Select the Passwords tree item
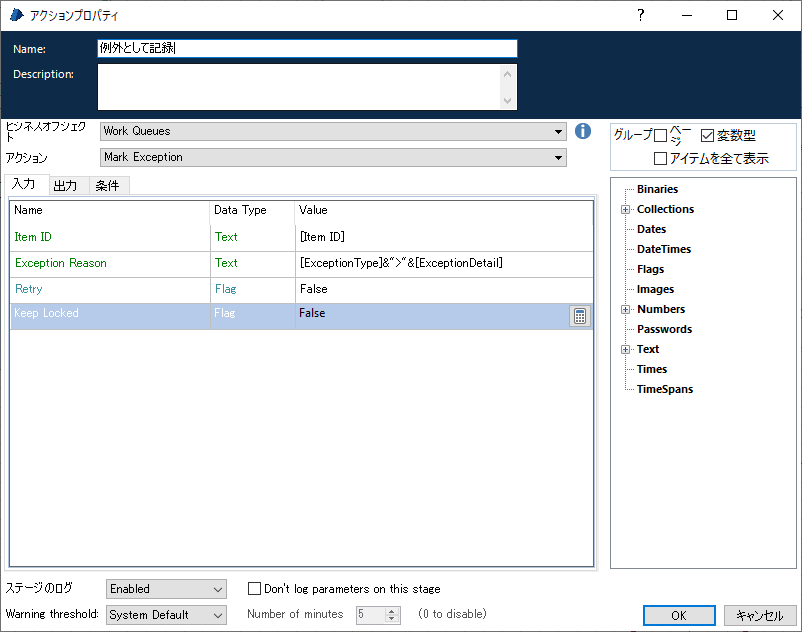The width and height of the screenshot is (802, 632). [x=664, y=329]
